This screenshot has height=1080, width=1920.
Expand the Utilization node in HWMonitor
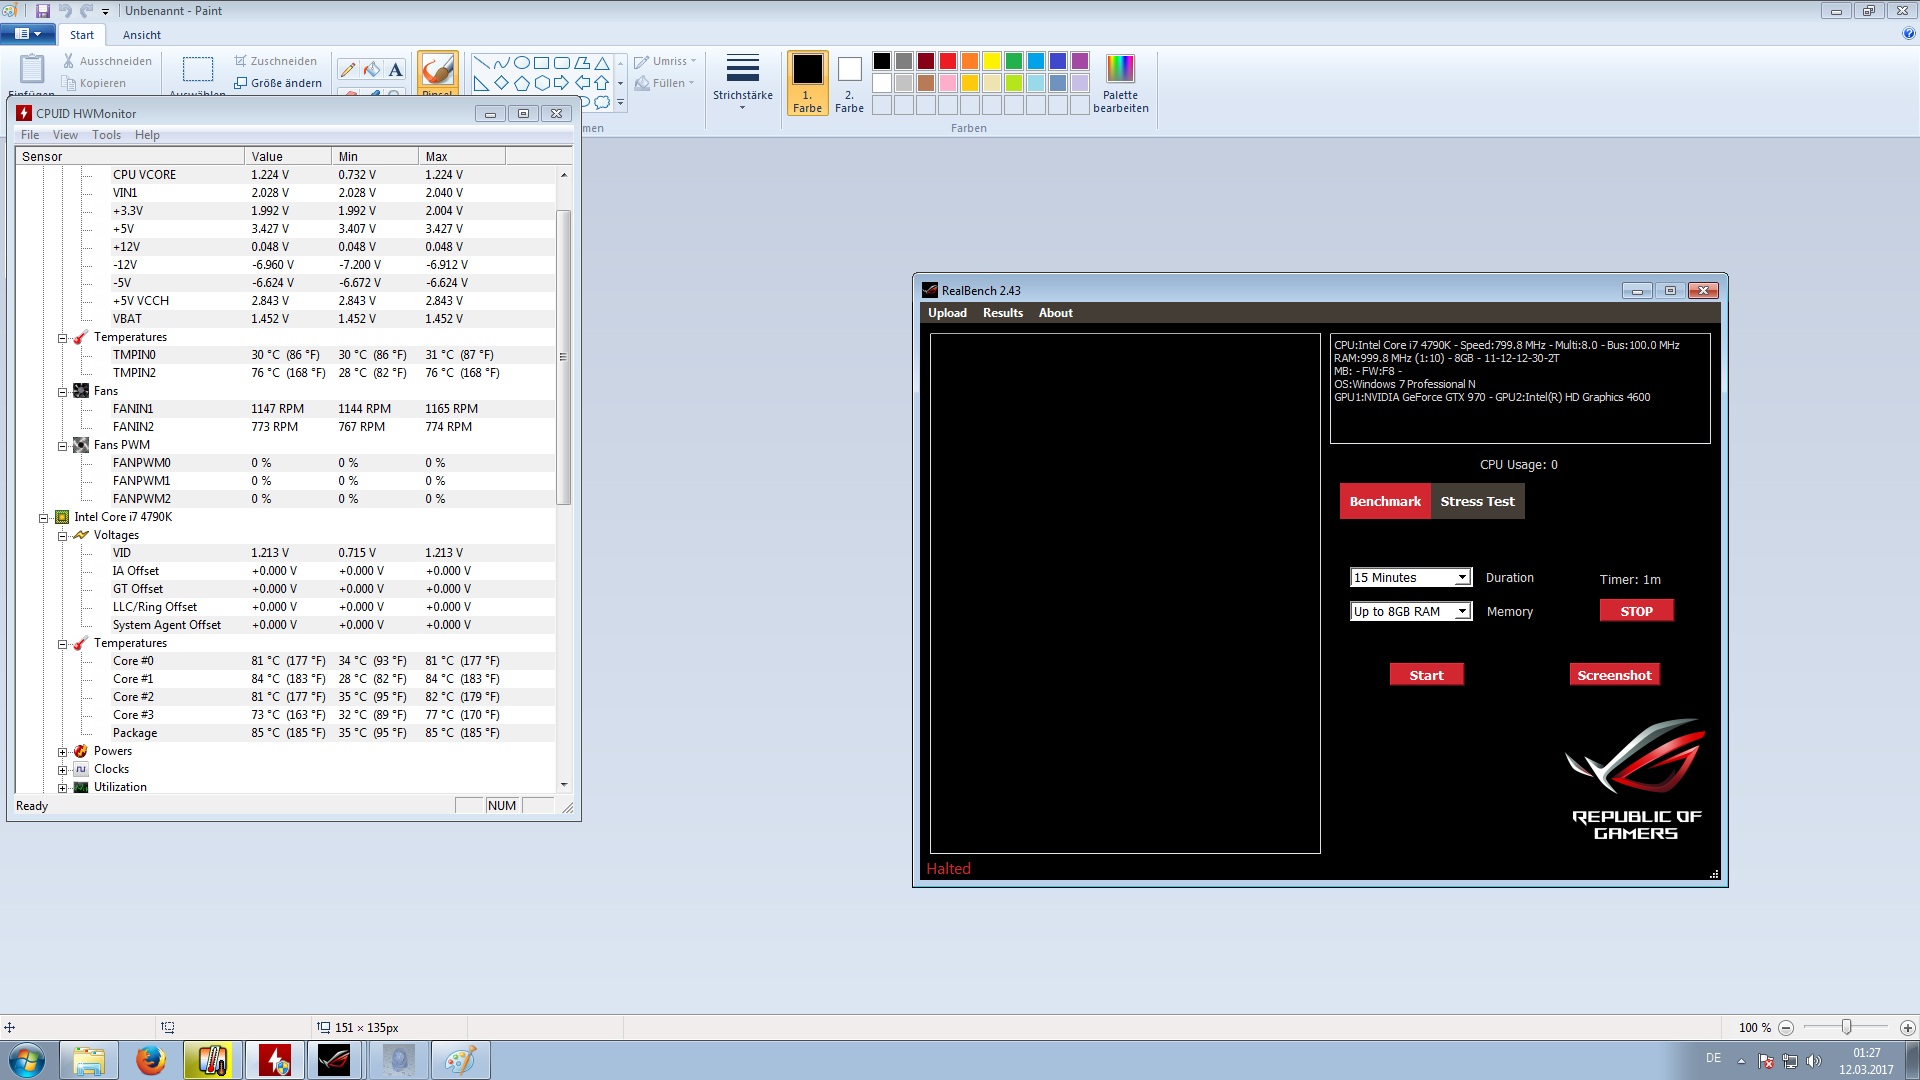62,788
